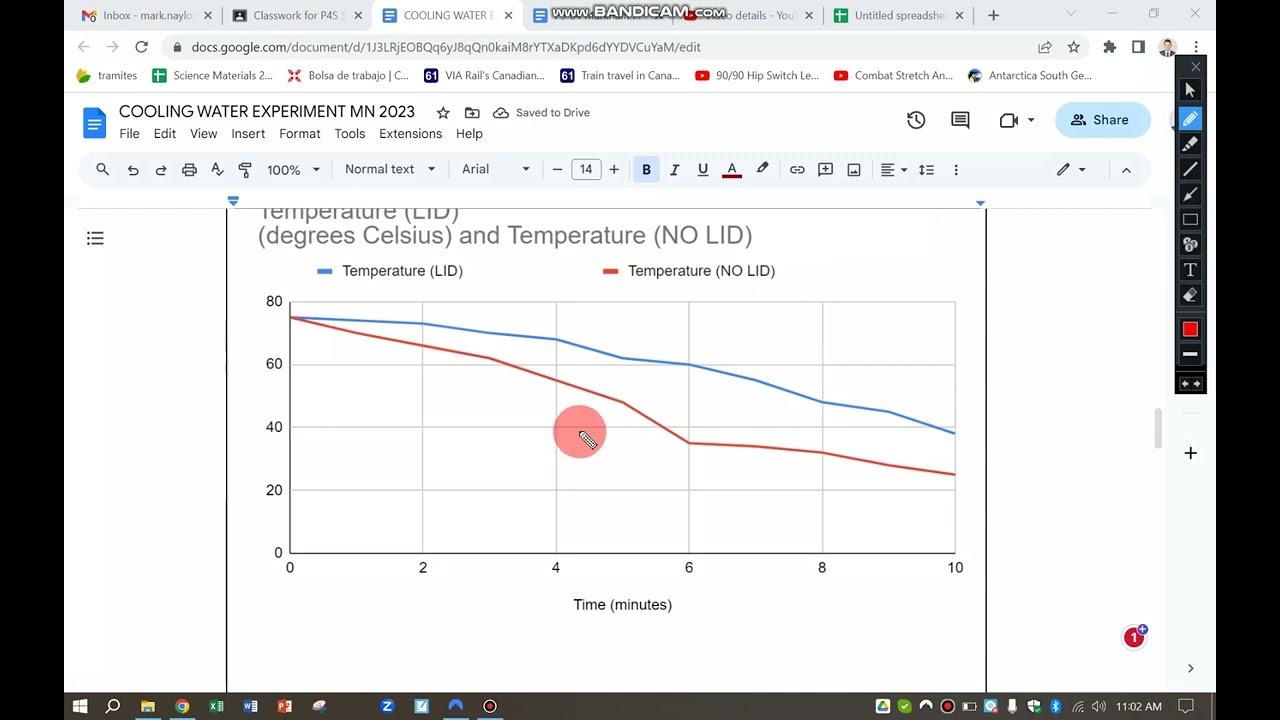Open the Format menu

[x=300, y=134]
